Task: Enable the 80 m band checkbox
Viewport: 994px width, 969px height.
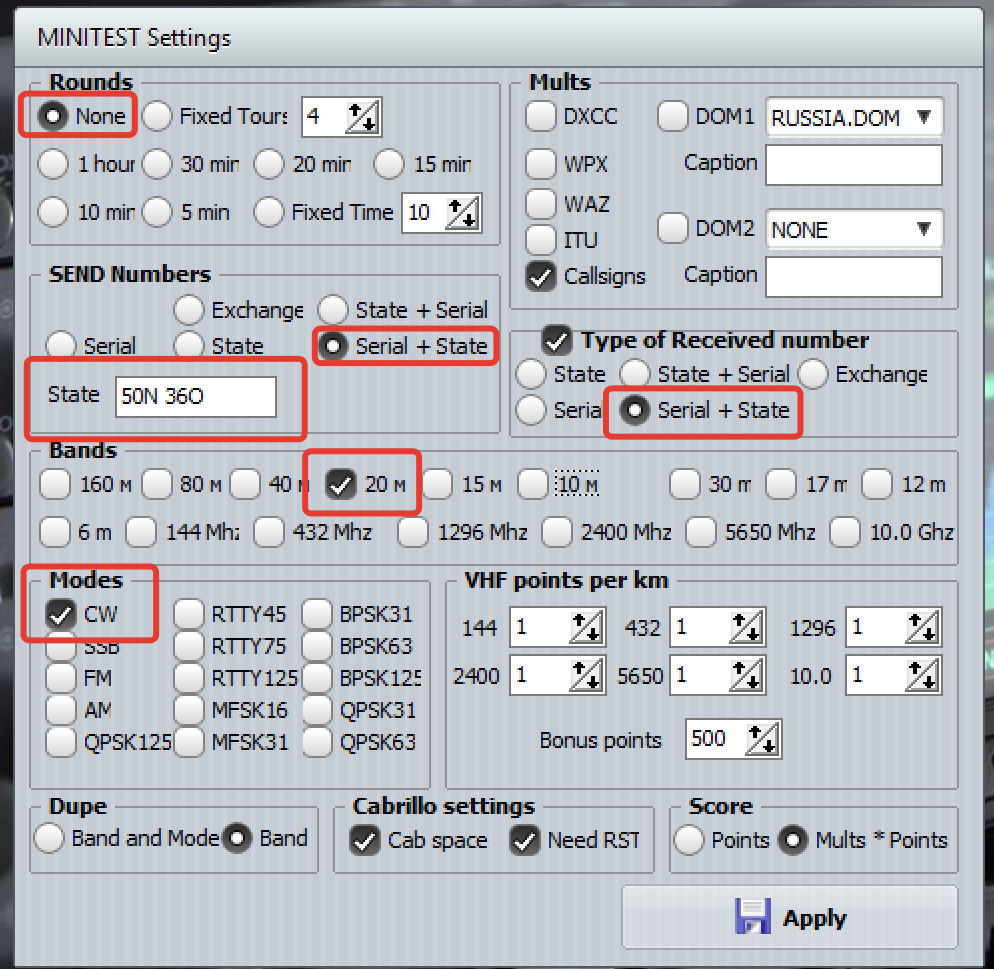Action: [x=157, y=485]
